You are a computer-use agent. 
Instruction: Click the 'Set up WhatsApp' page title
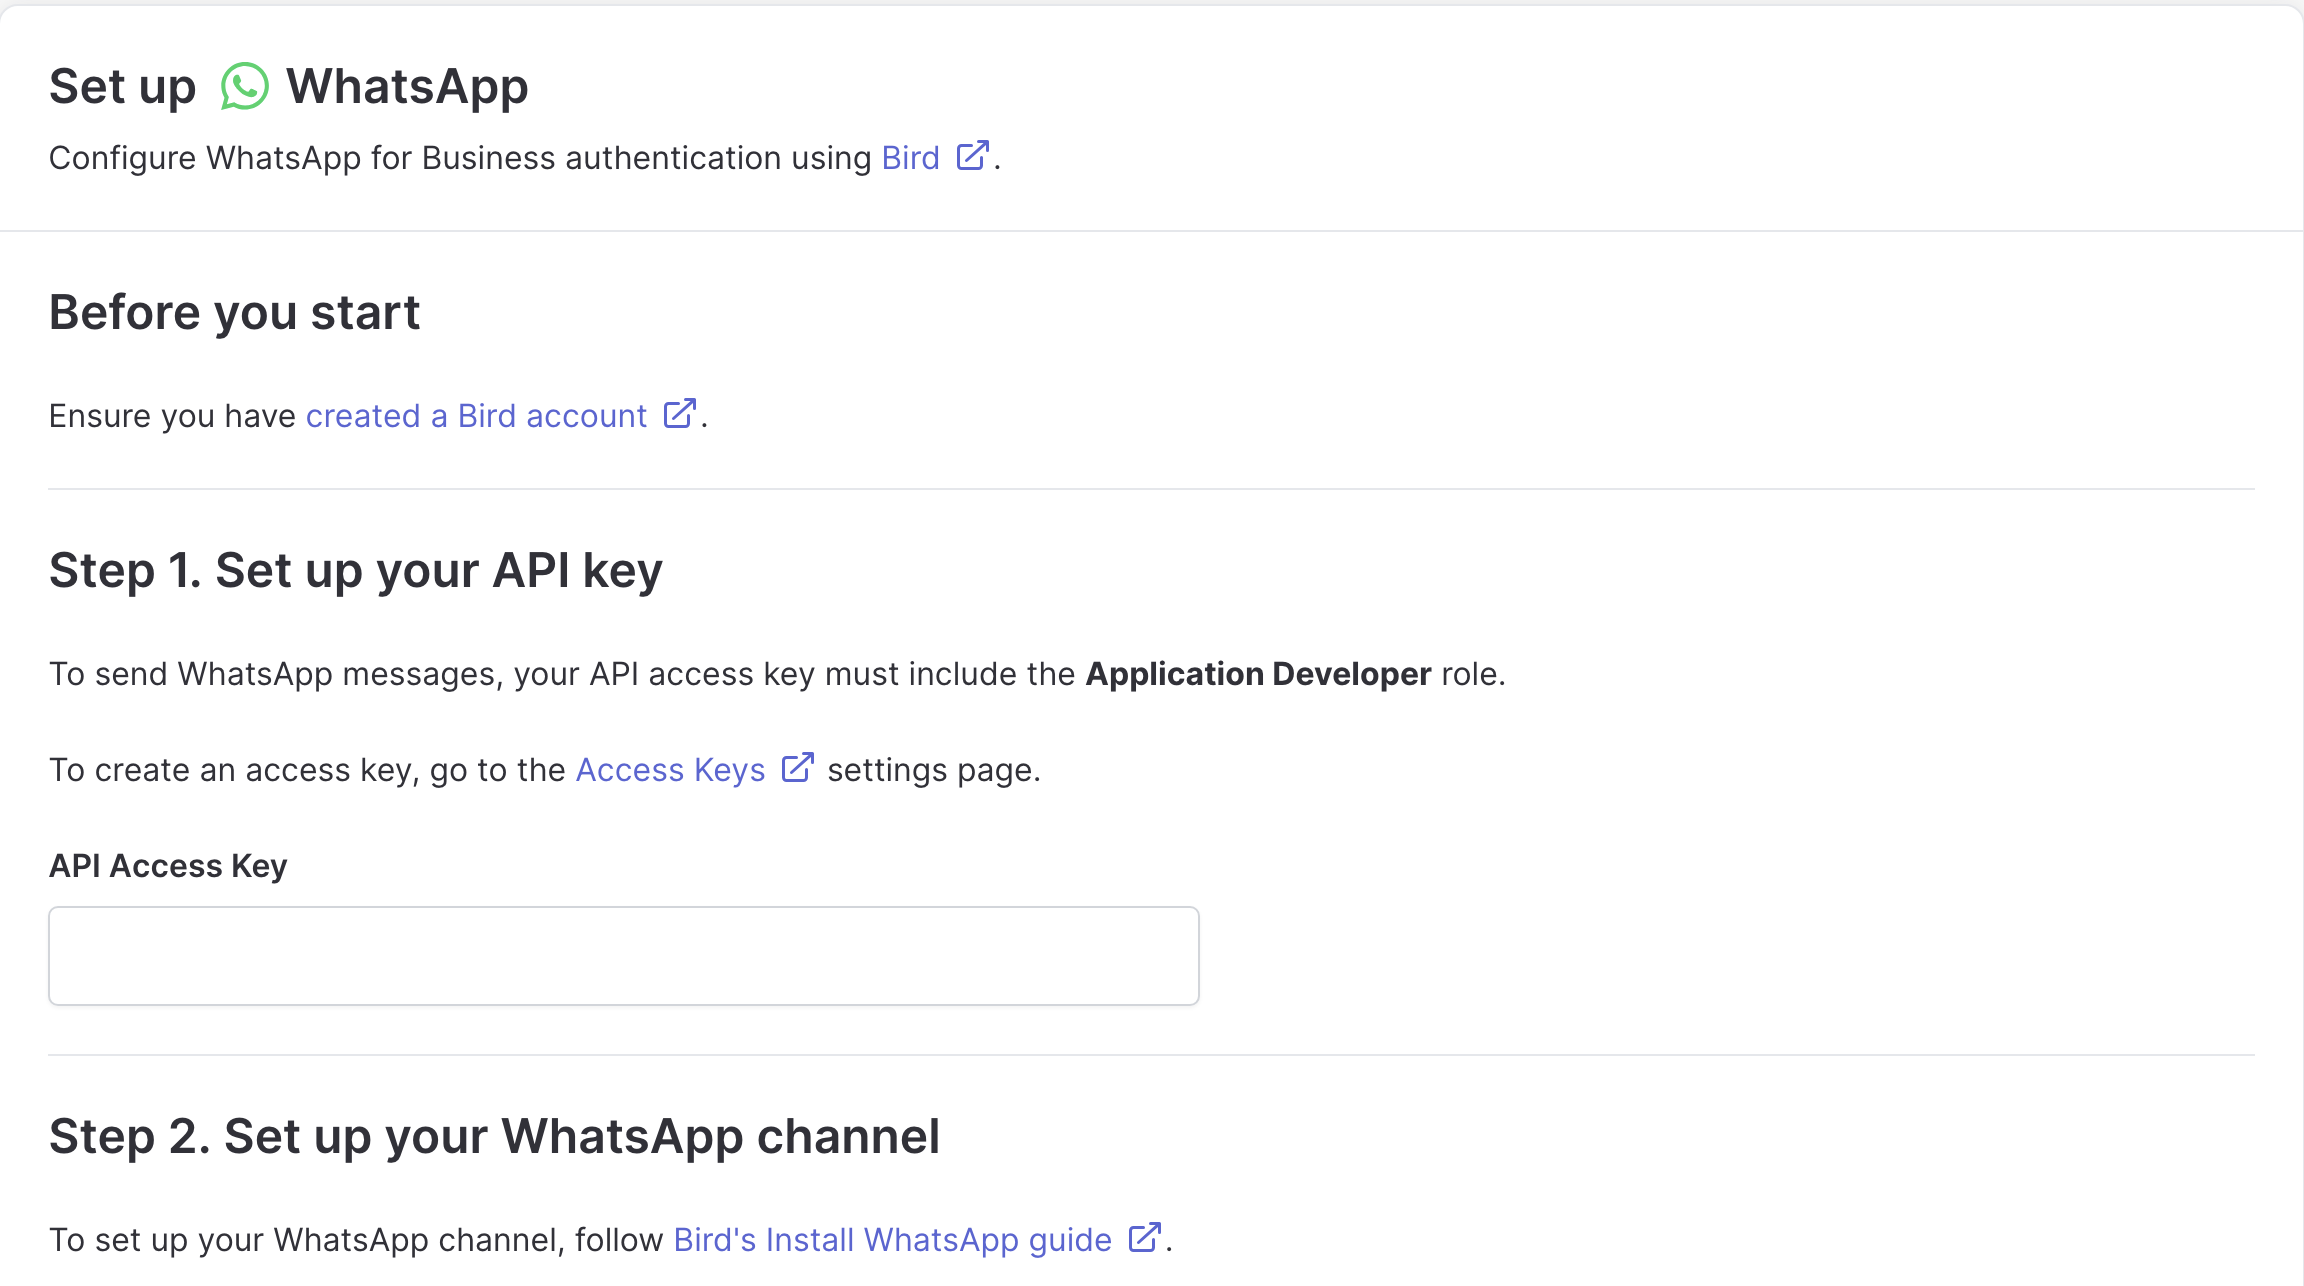288,86
